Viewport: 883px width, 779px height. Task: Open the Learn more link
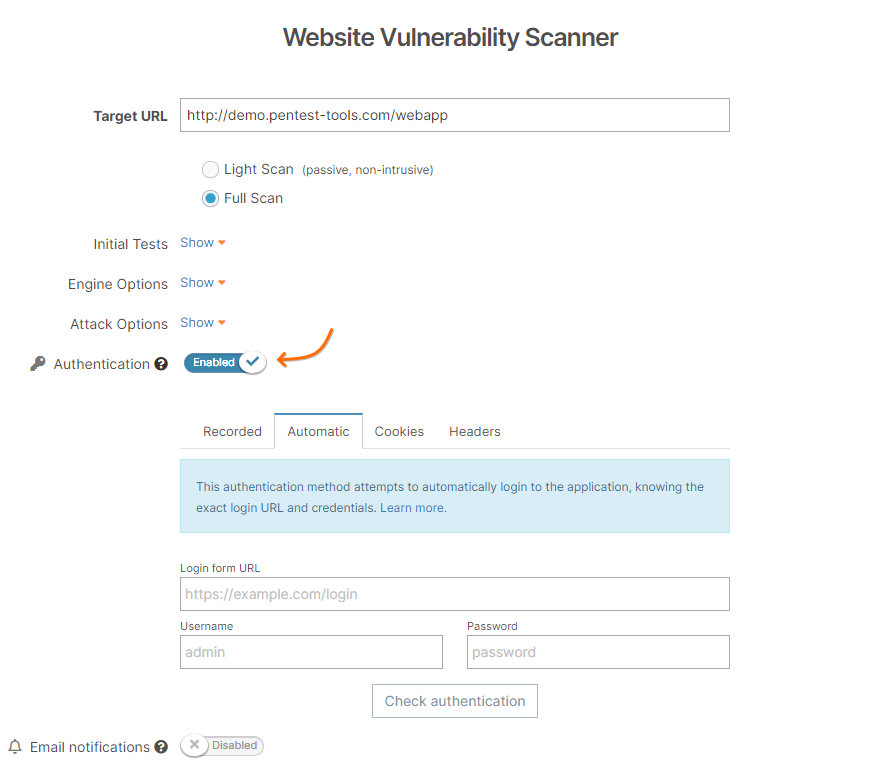click(x=412, y=507)
